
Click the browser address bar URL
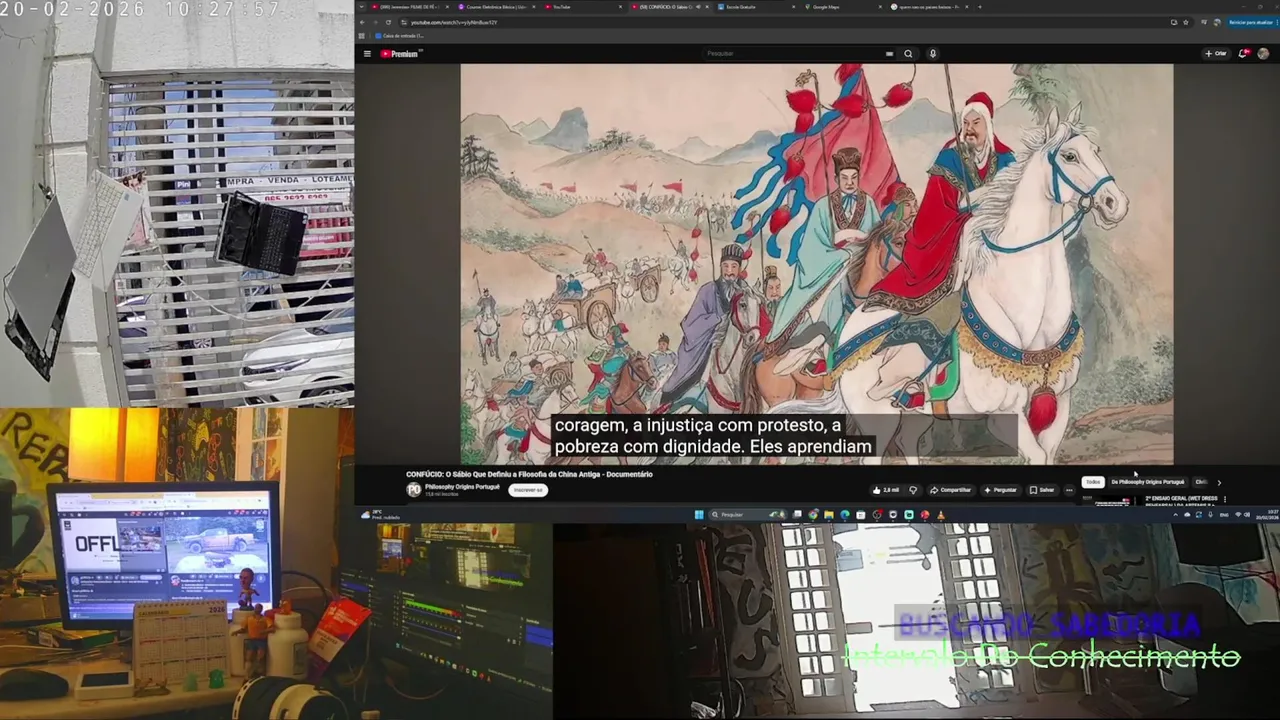454,22
